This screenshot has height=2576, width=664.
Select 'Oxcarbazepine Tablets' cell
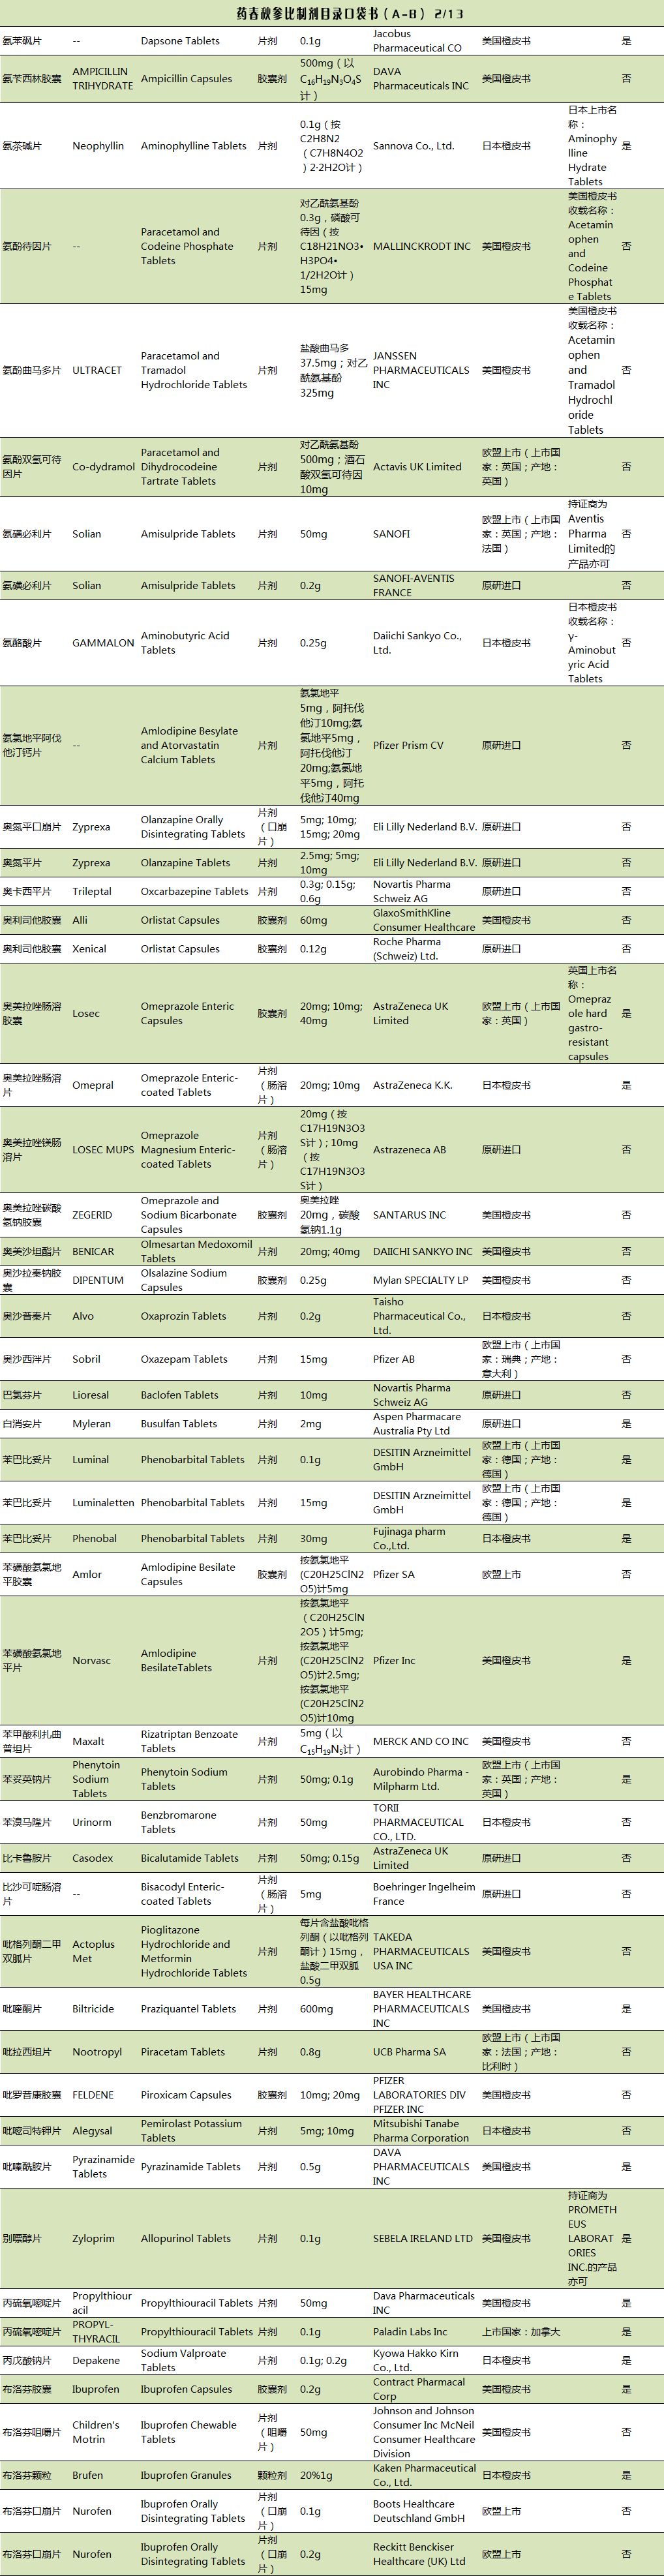click(194, 891)
